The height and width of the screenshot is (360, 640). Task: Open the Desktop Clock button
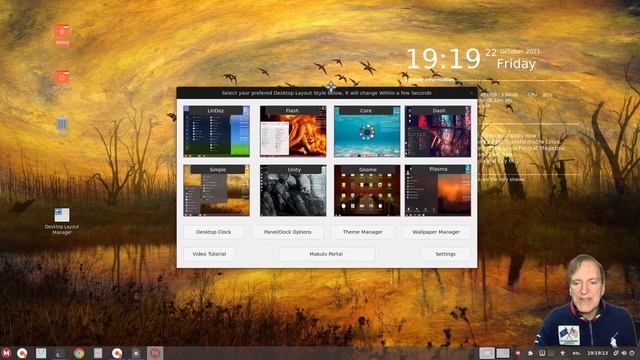pos(213,232)
